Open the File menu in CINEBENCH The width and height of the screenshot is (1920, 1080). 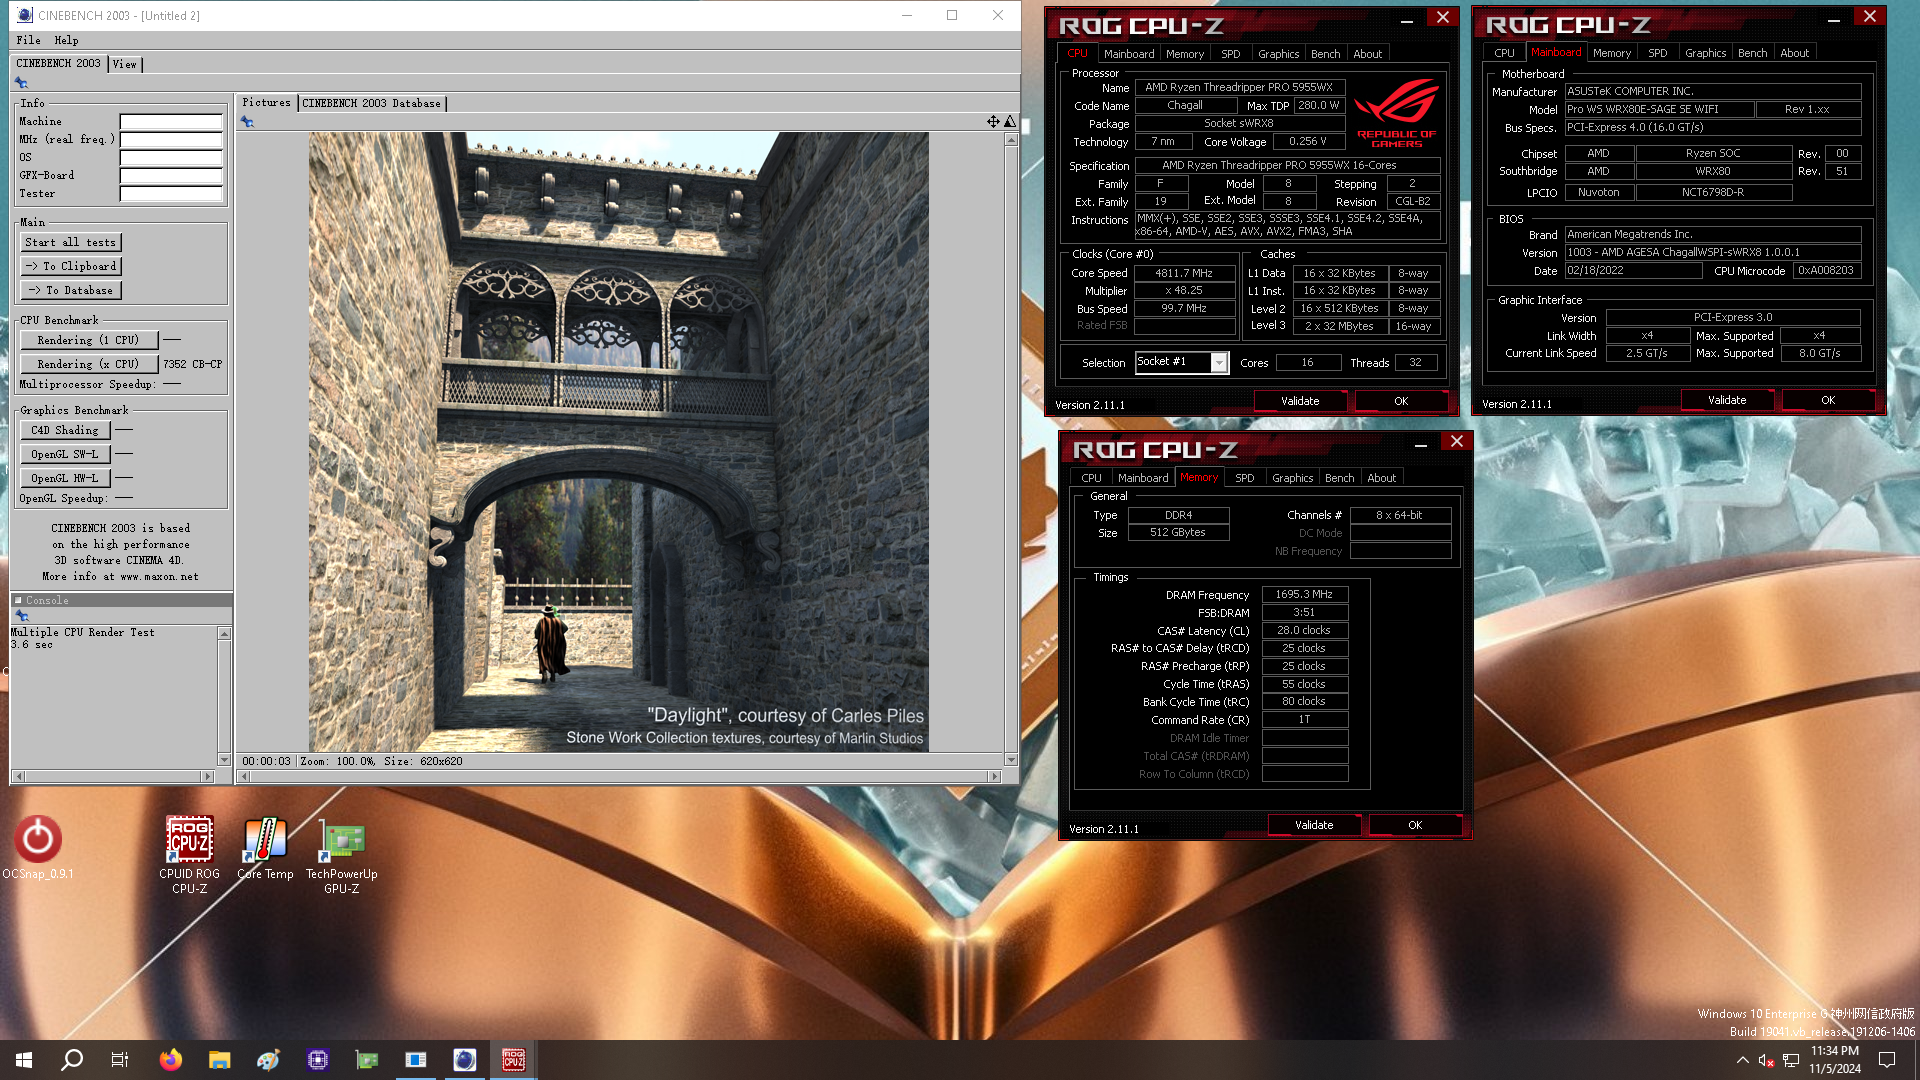click(x=29, y=40)
